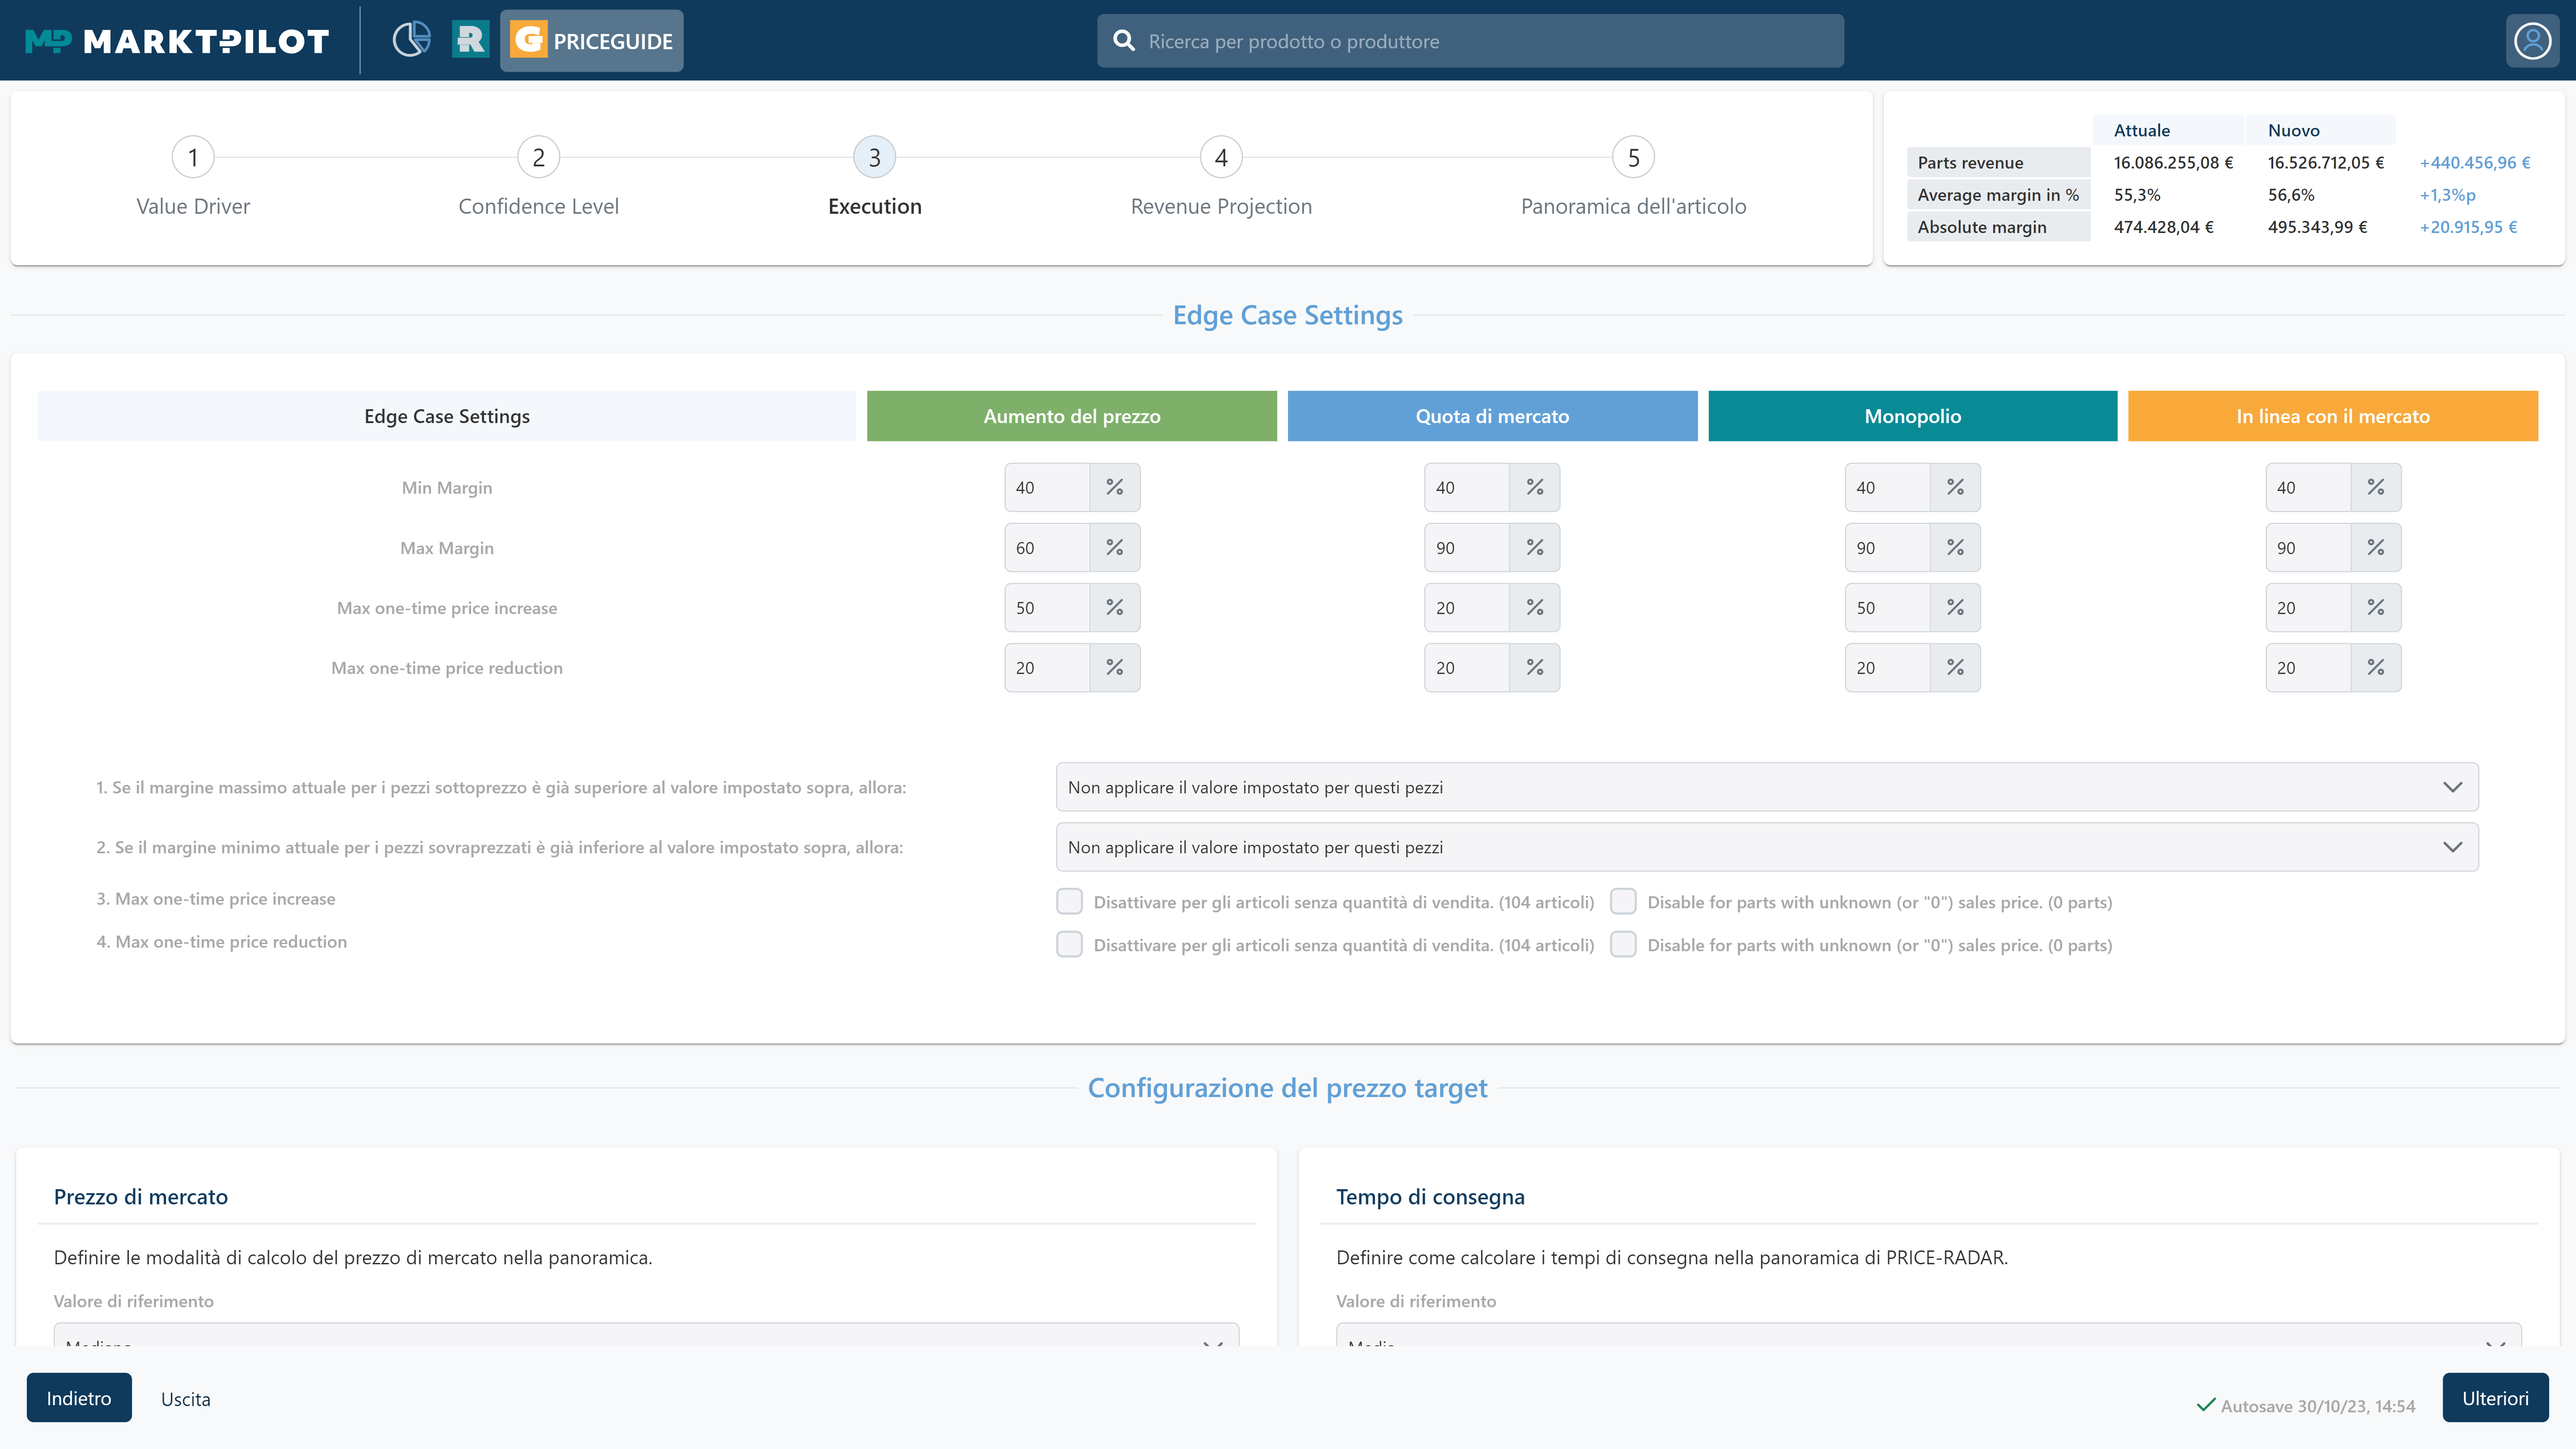Click the green Aumento del prezzo header
The image size is (2576, 1449).
click(1071, 416)
